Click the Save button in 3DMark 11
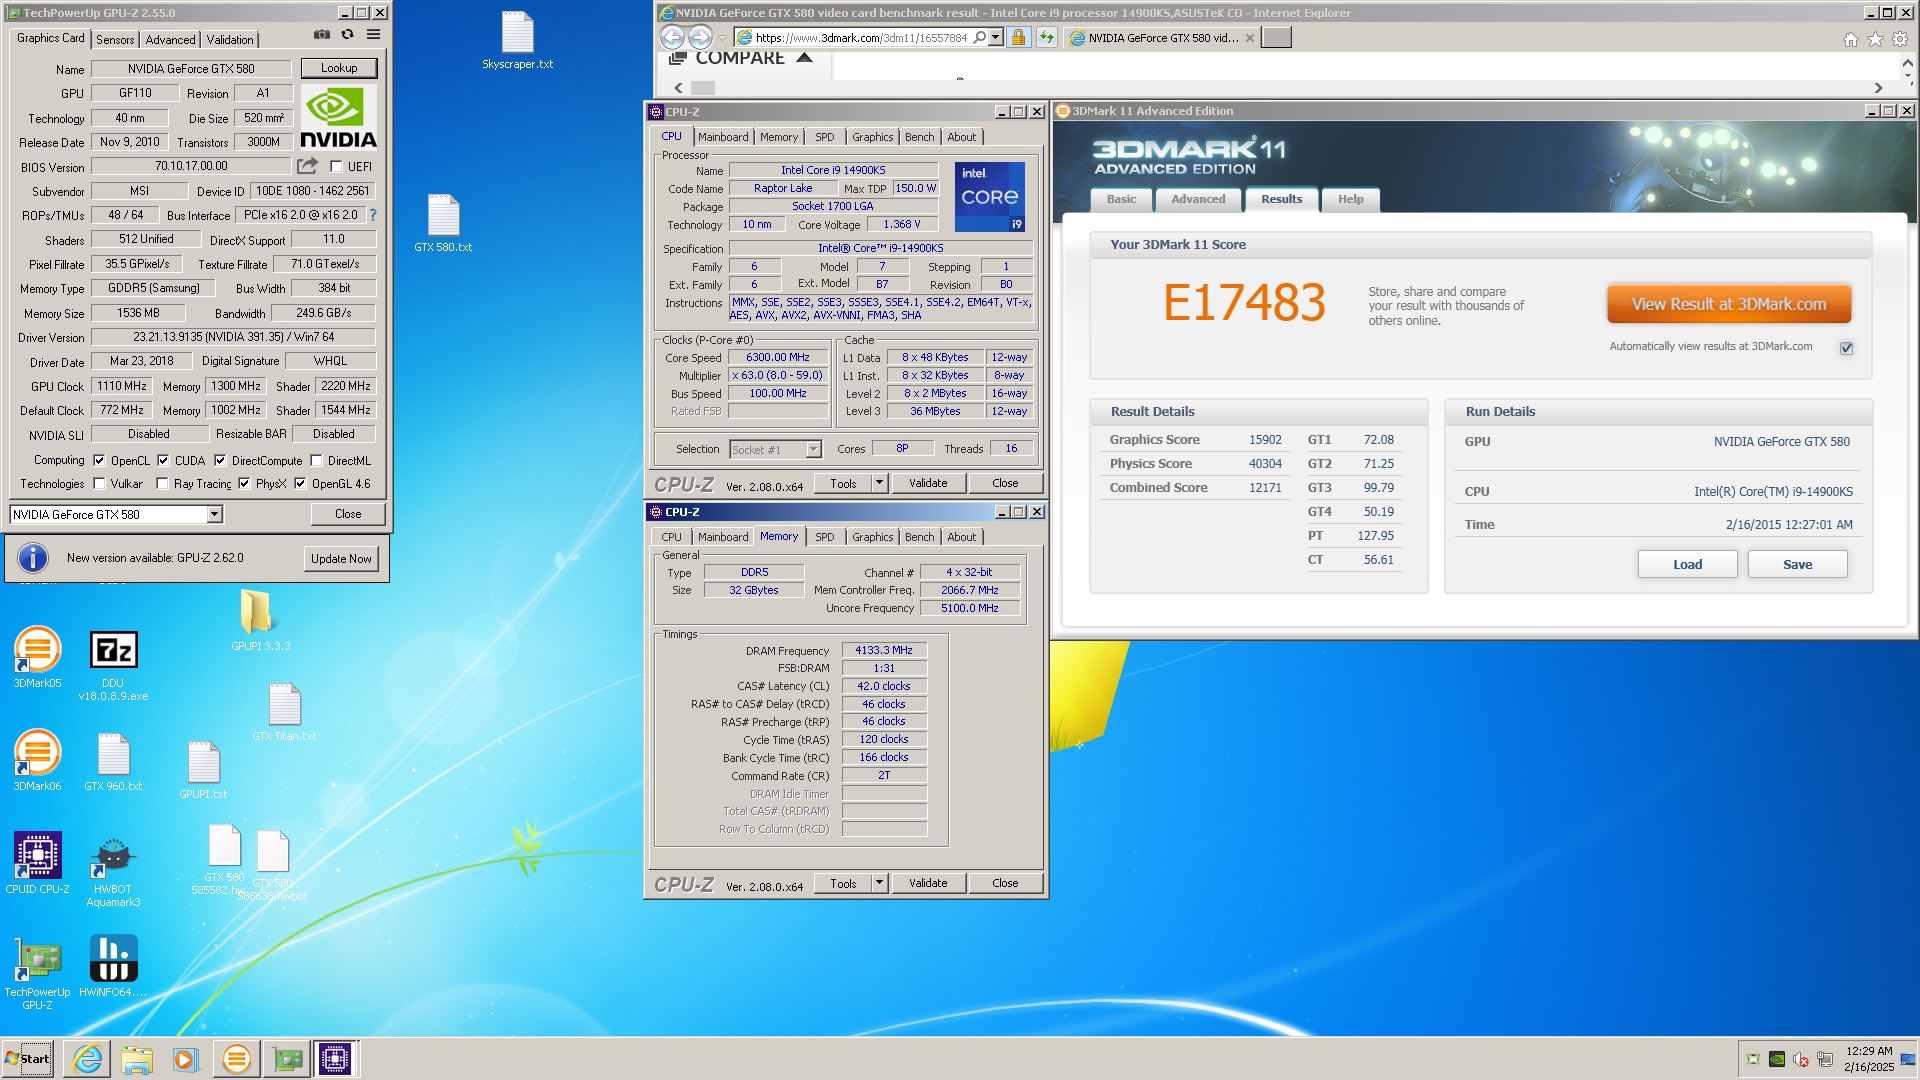Image resolution: width=1920 pixels, height=1080 pixels. pyautogui.click(x=1797, y=564)
